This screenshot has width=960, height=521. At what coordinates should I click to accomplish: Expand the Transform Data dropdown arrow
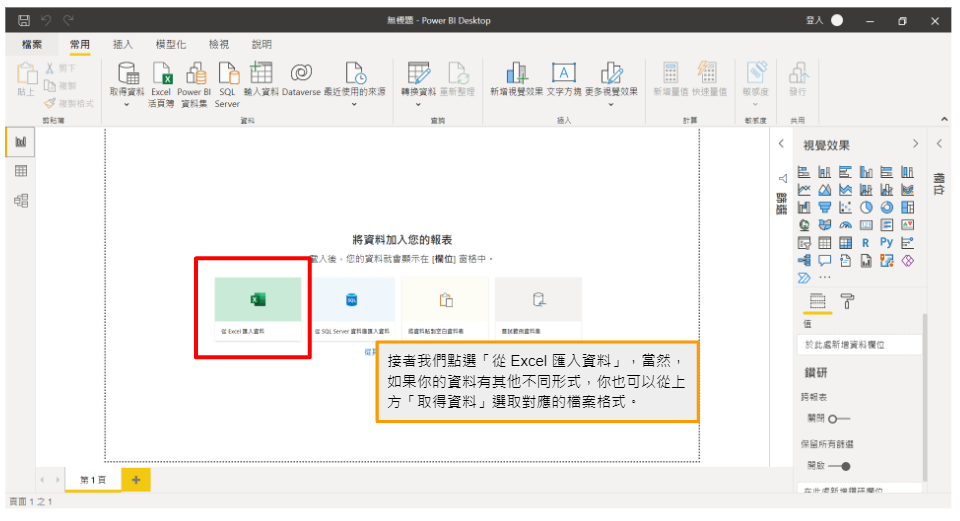tap(419, 105)
